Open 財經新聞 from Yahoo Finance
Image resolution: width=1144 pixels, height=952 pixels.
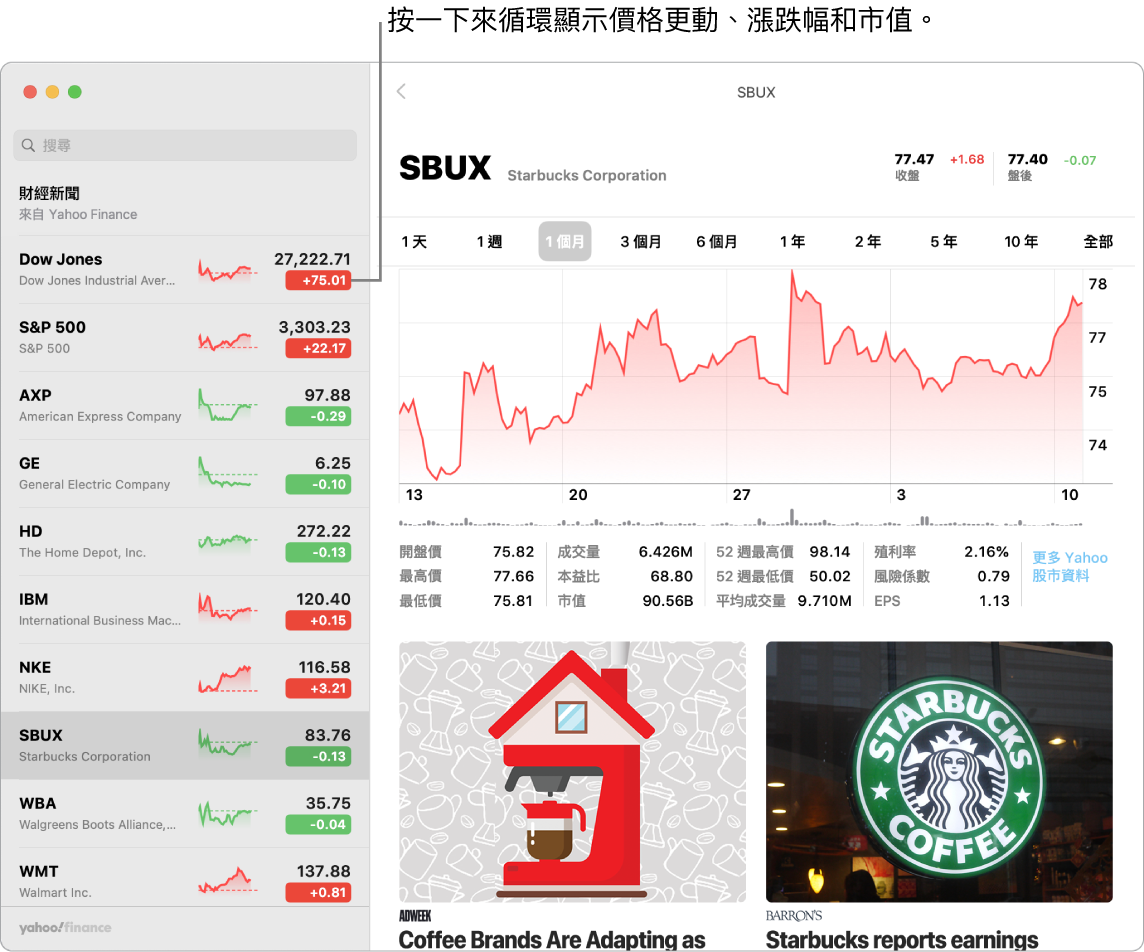[185, 203]
